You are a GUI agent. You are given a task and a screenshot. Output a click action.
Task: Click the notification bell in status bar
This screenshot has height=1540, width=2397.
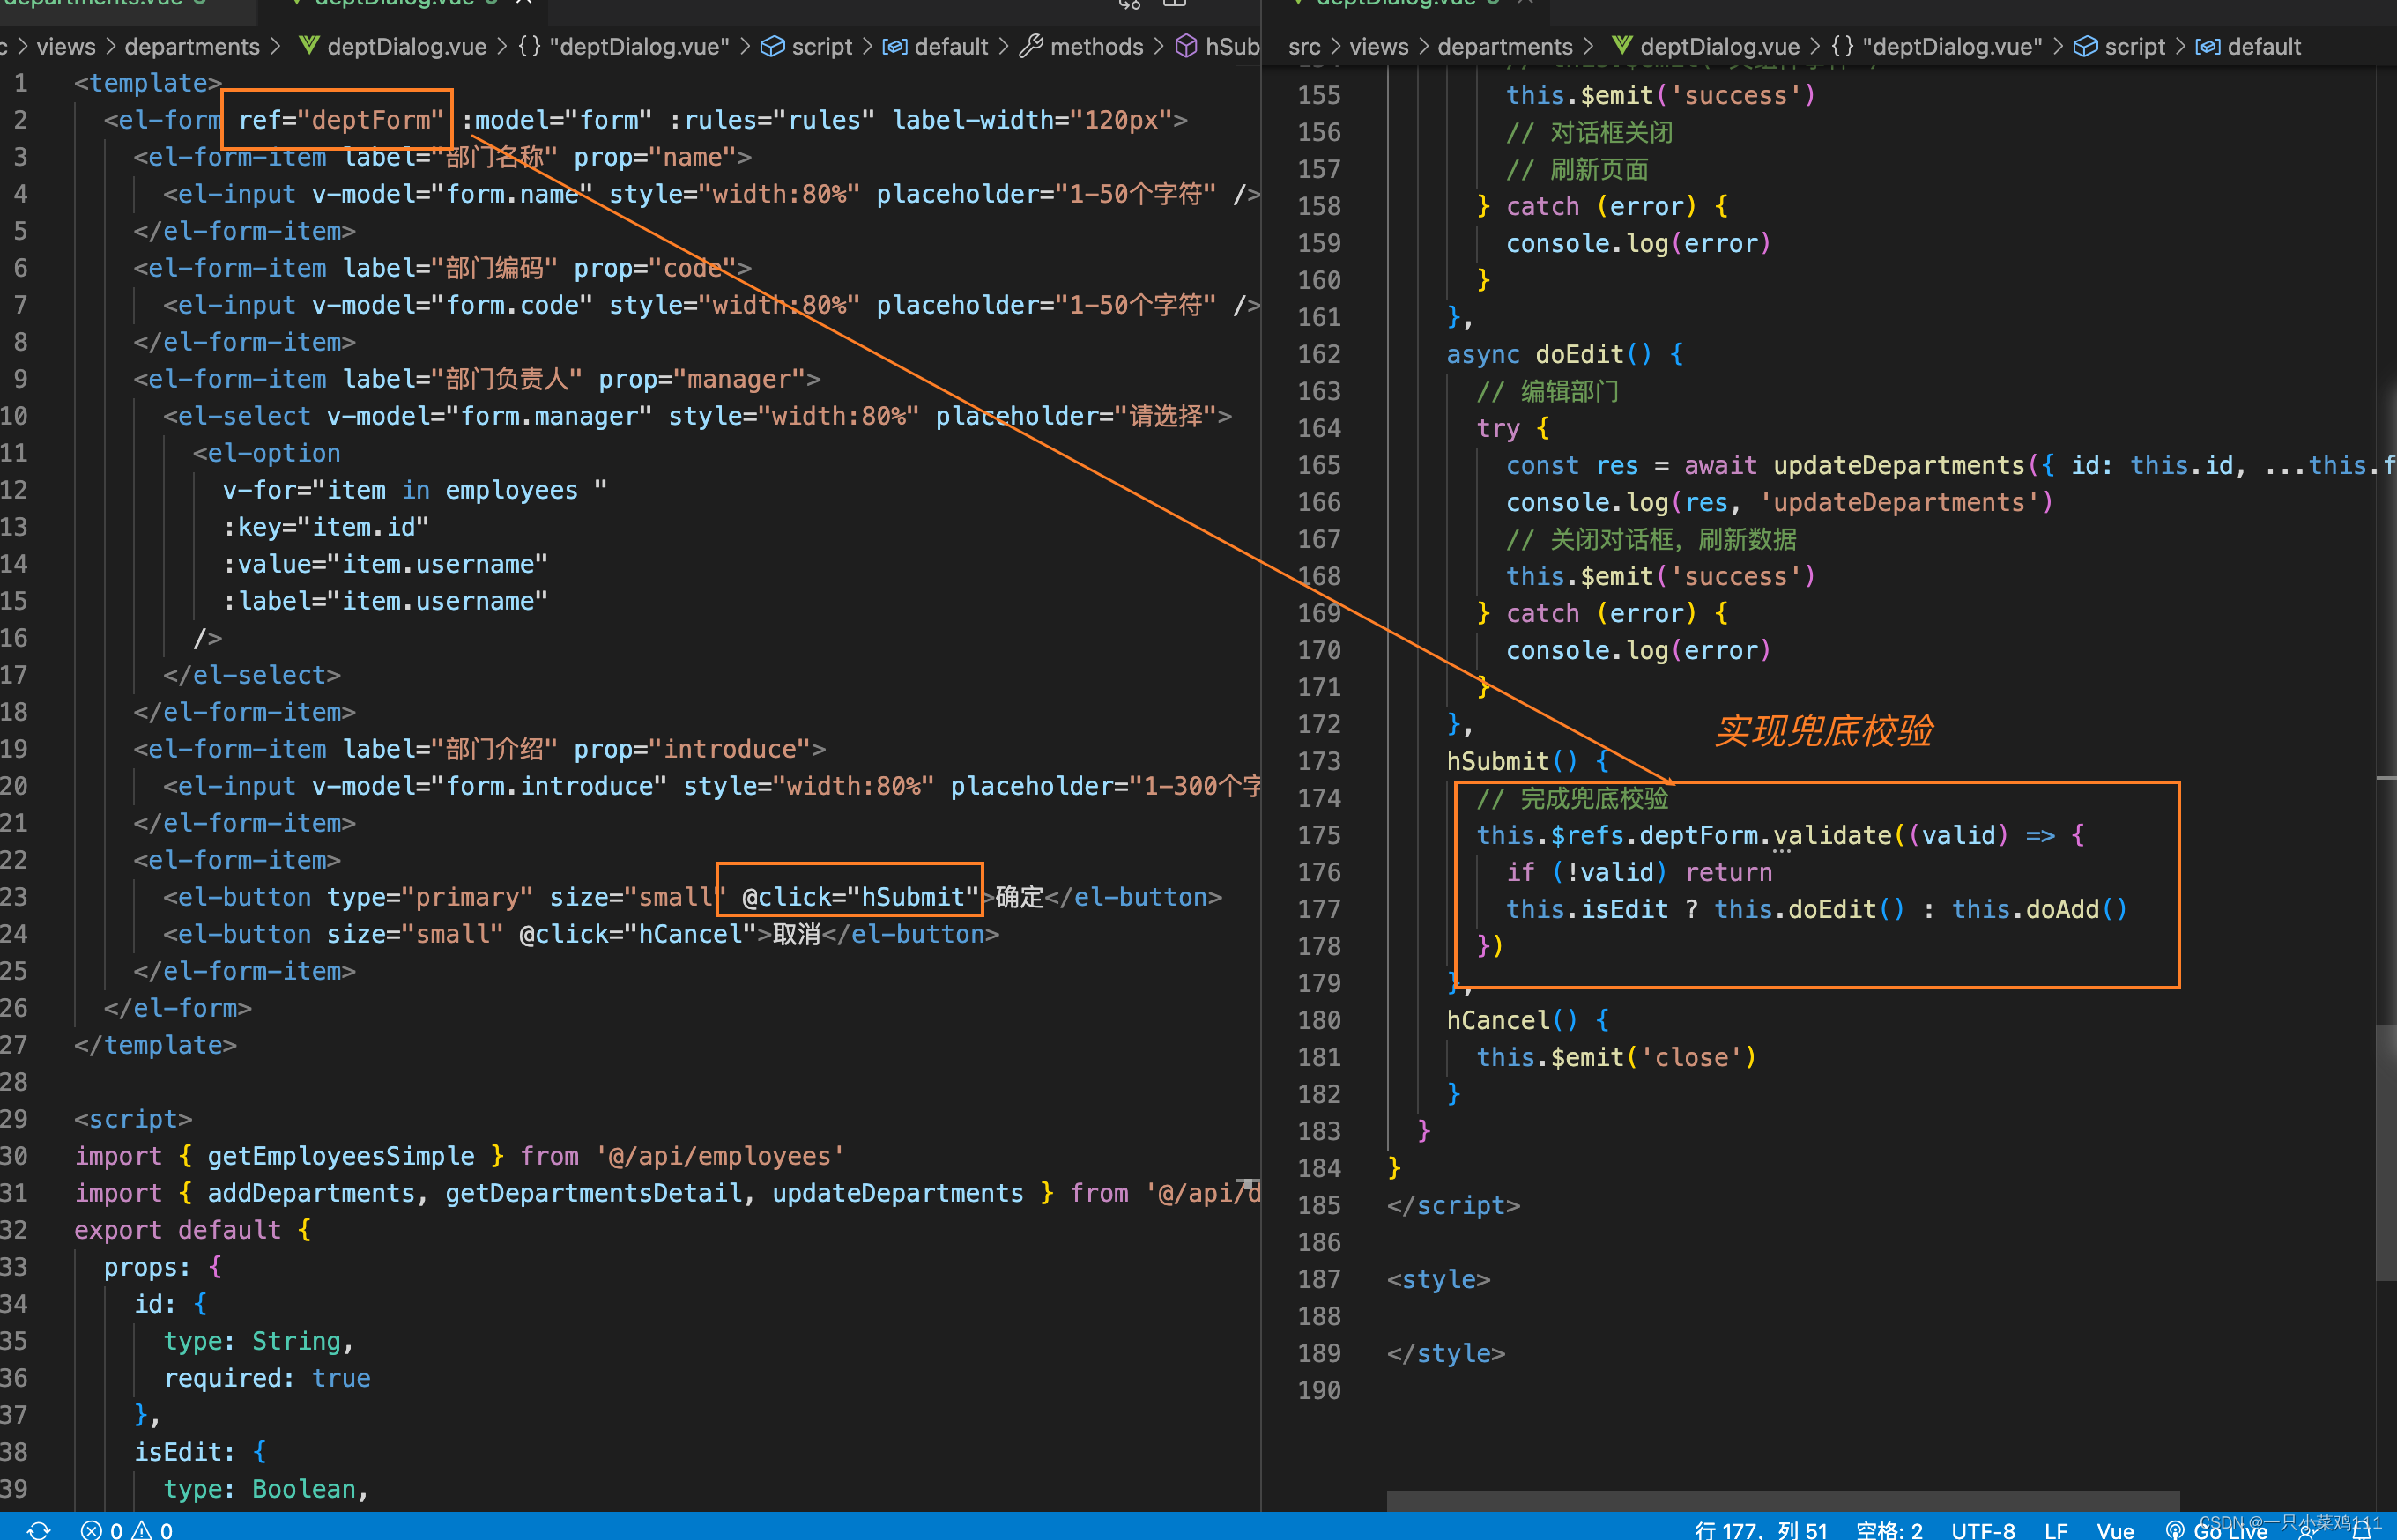2361,1530
